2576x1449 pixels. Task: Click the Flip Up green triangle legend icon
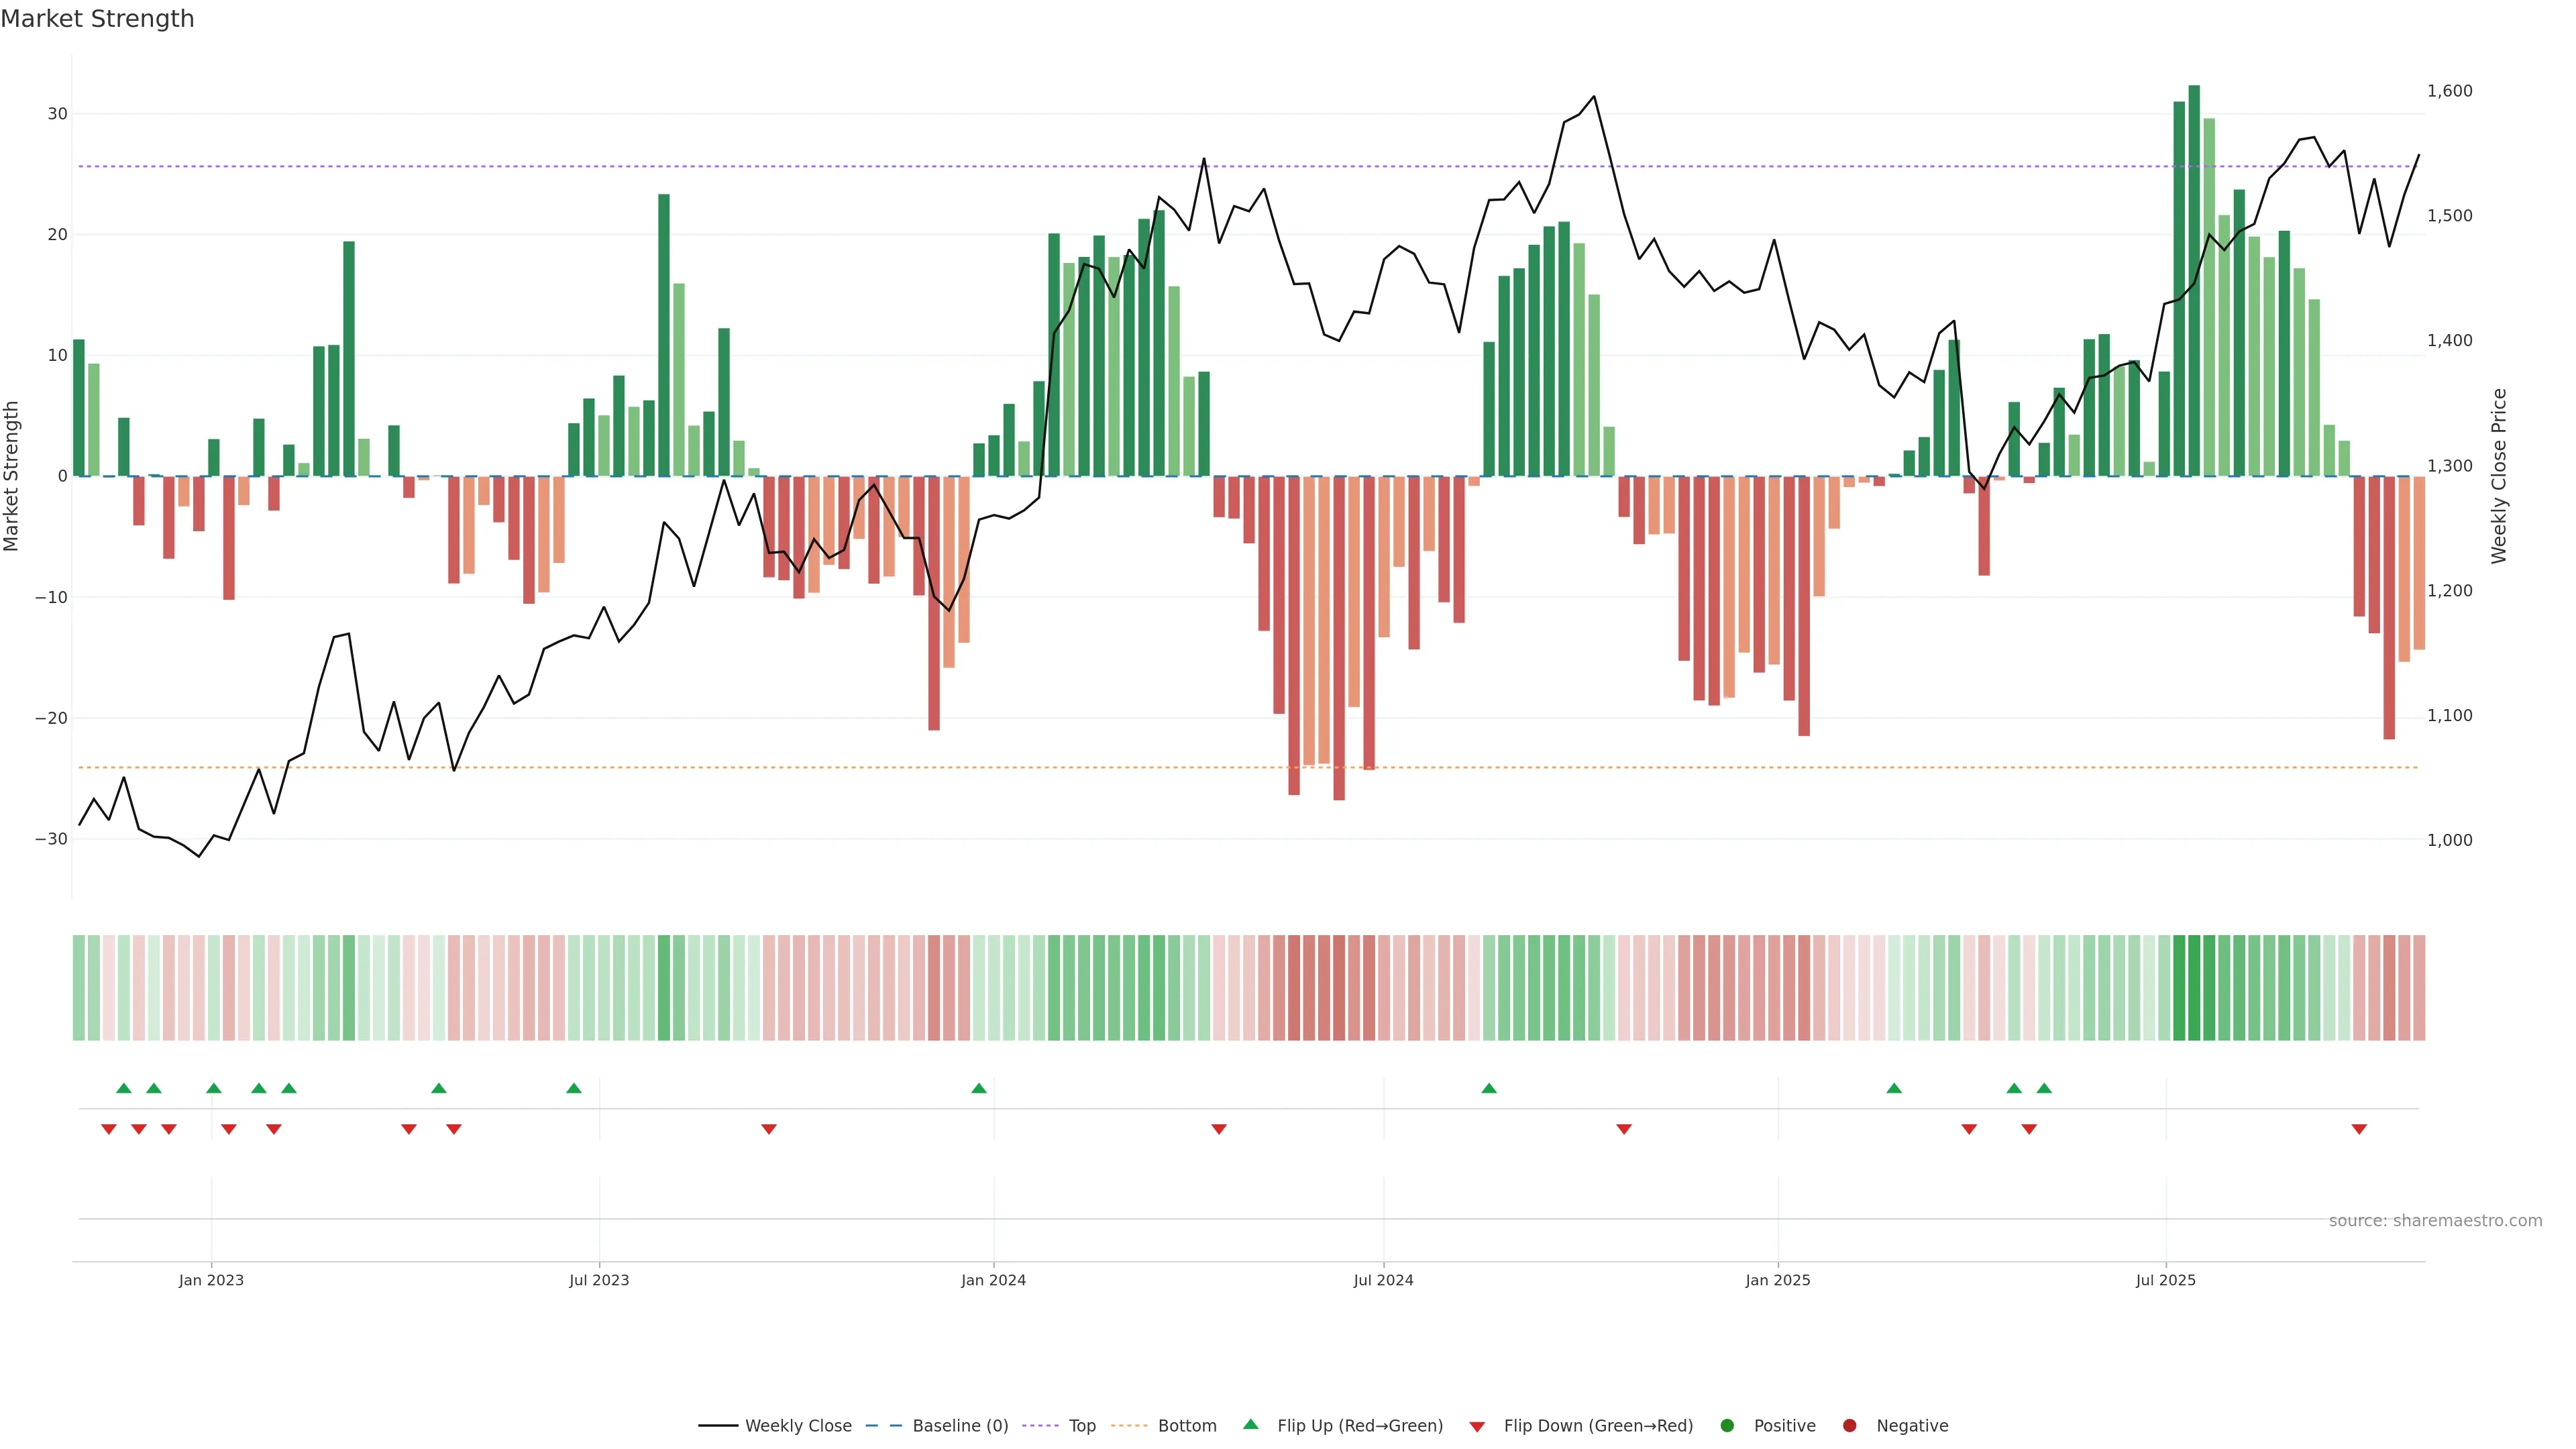coord(1250,1425)
